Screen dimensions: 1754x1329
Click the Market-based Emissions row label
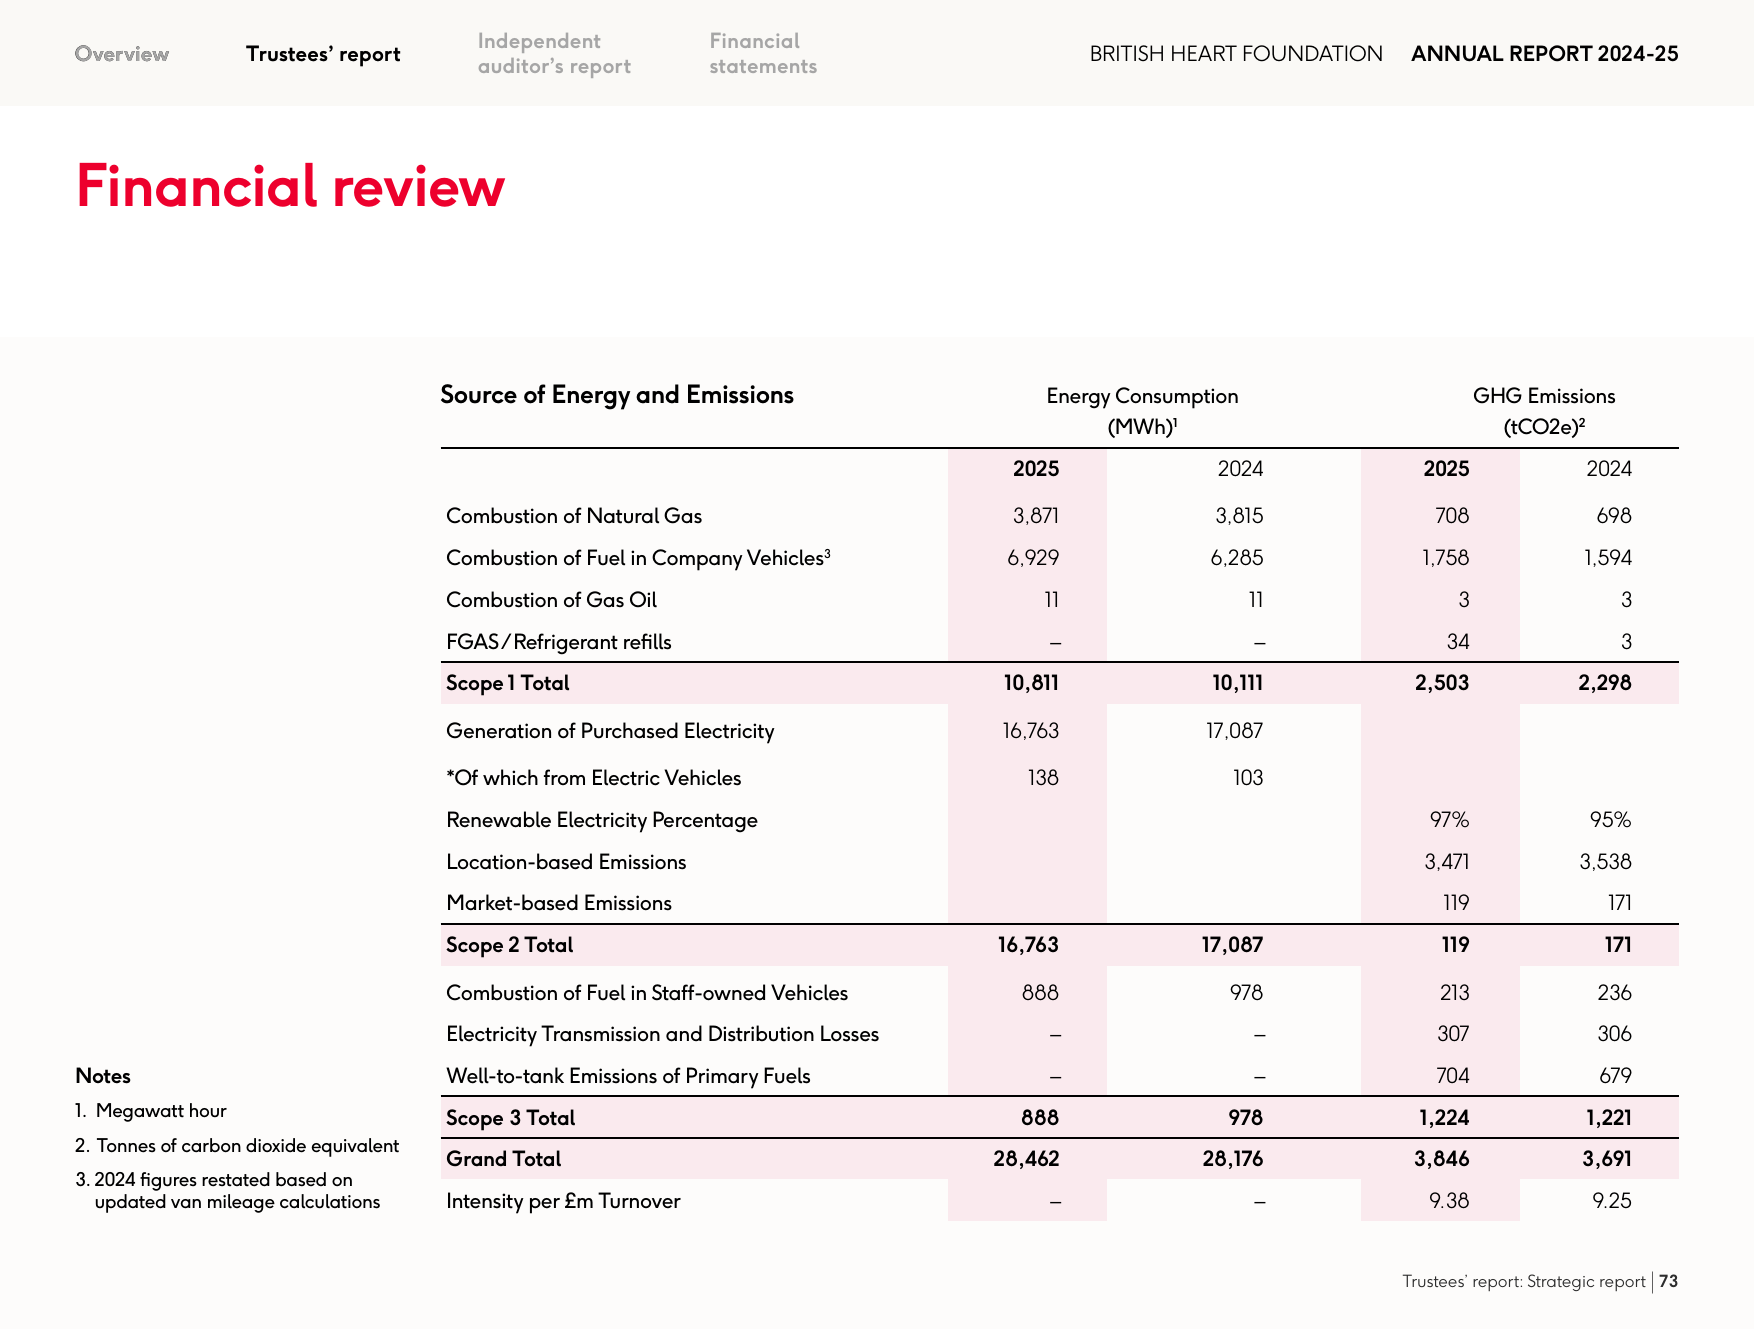pos(559,903)
